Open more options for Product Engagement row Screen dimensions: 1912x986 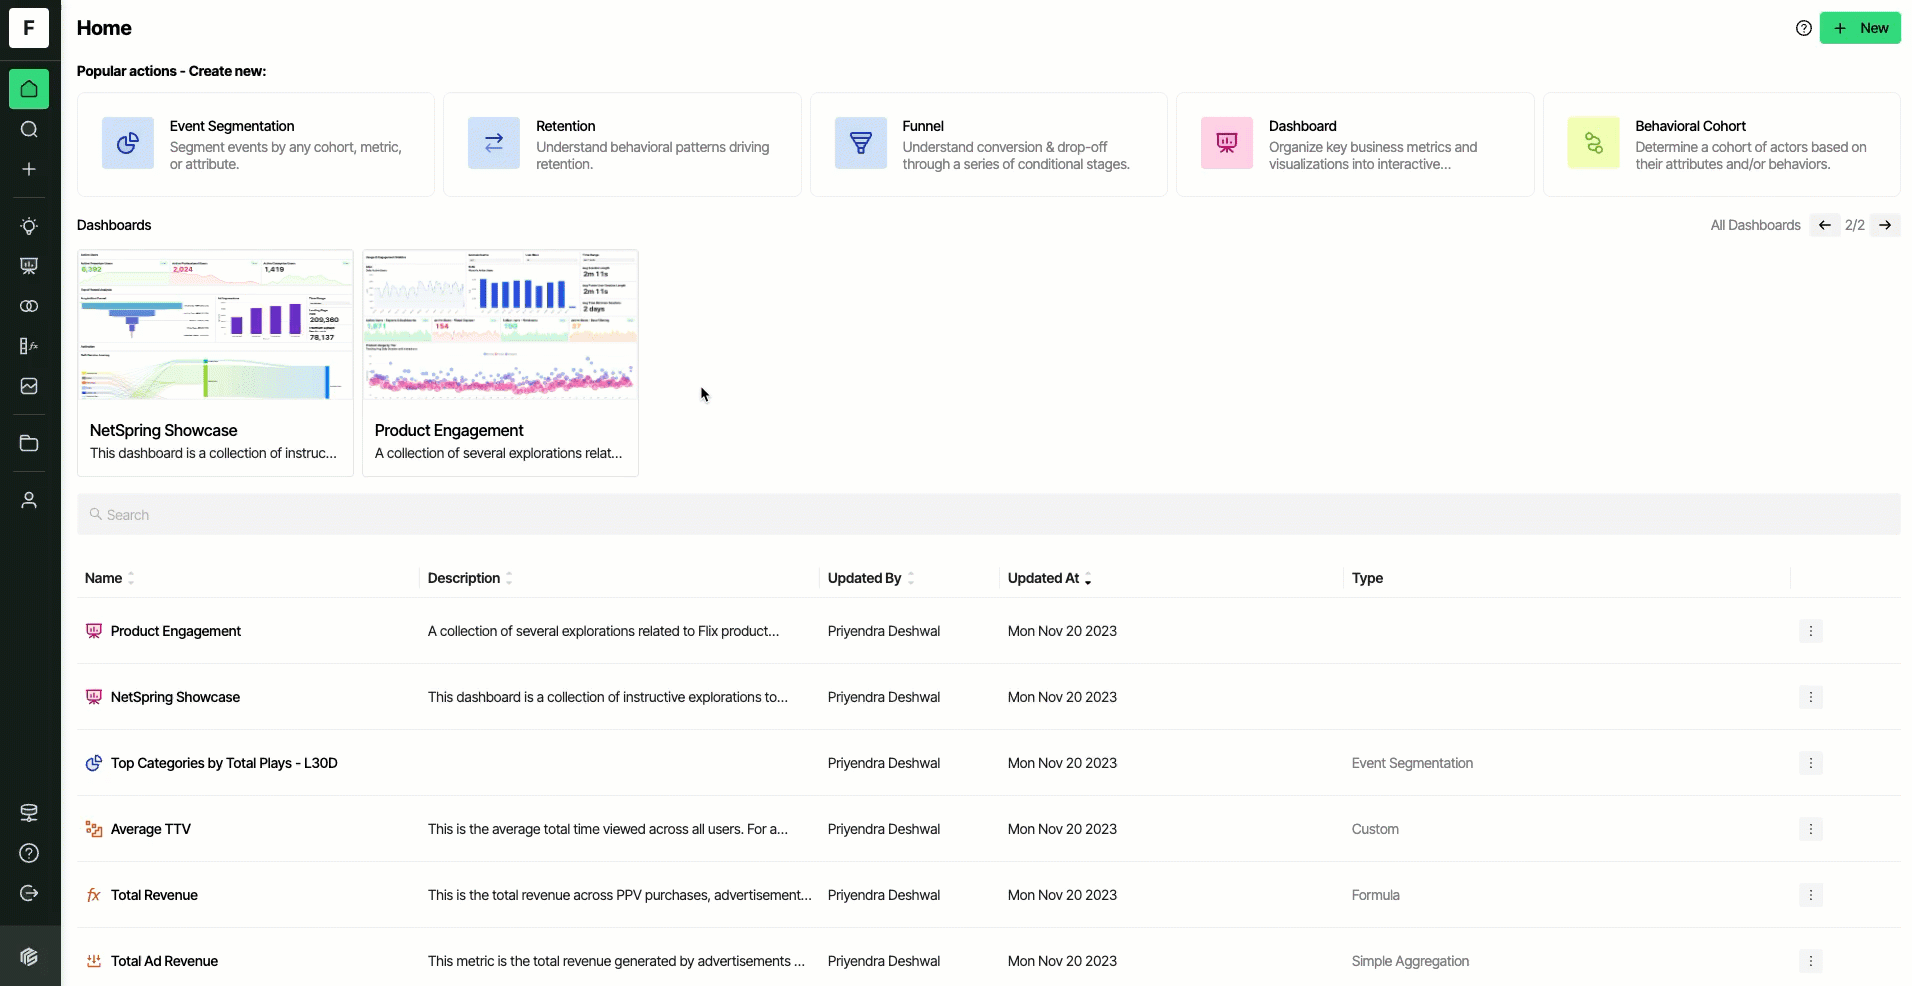1810,631
